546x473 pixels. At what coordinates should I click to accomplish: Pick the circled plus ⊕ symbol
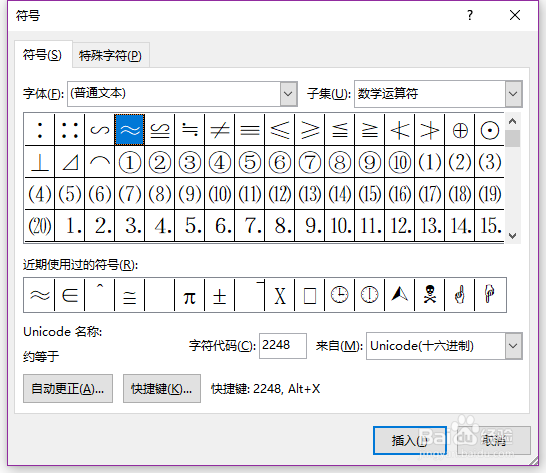(x=460, y=130)
